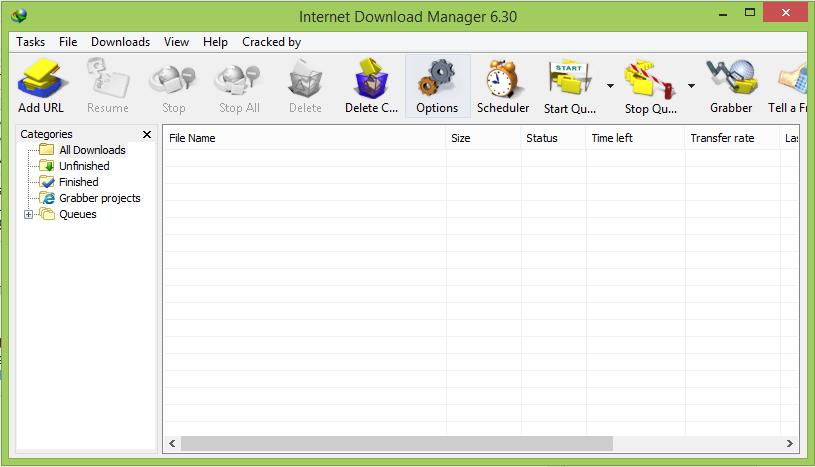This screenshot has height=467, width=815.
Task: Sort by the File Name column
Action: (305, 138)
